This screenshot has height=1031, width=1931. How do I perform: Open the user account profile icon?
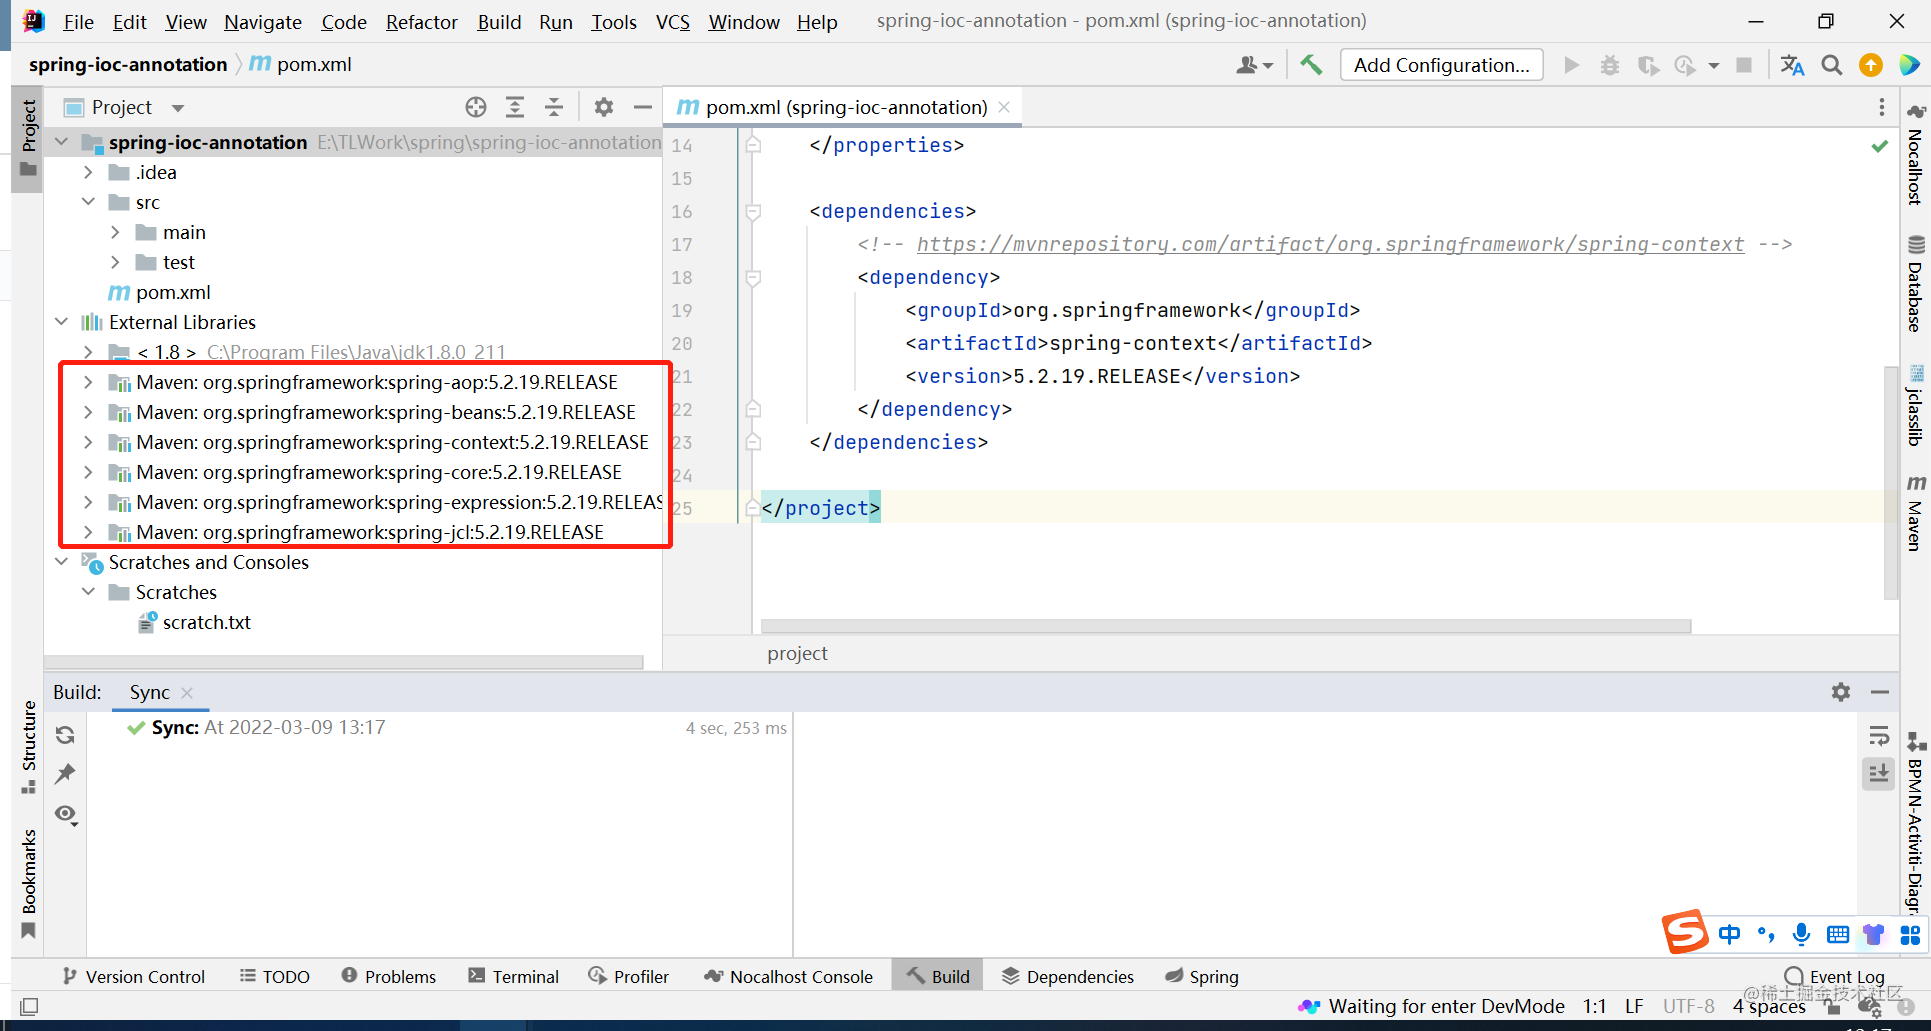[x=1254, y=65]
